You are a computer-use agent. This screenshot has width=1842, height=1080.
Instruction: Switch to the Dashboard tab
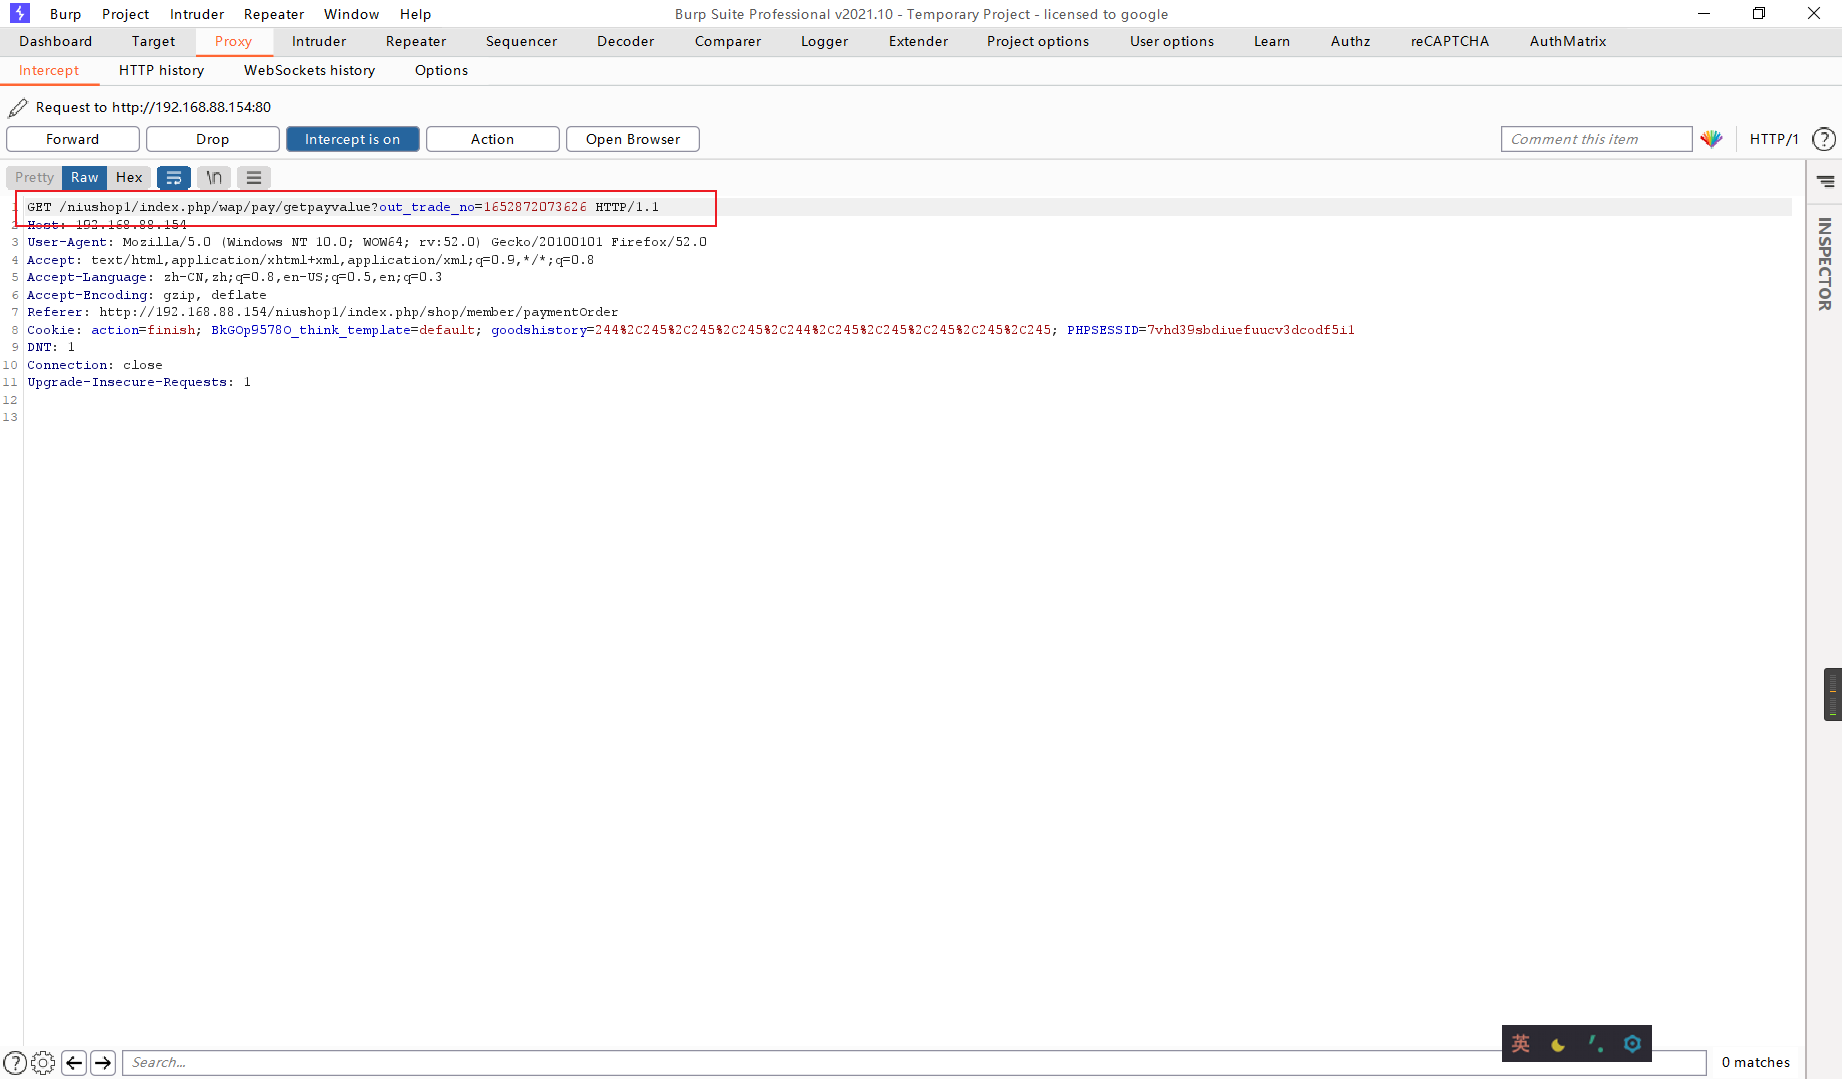56,41
